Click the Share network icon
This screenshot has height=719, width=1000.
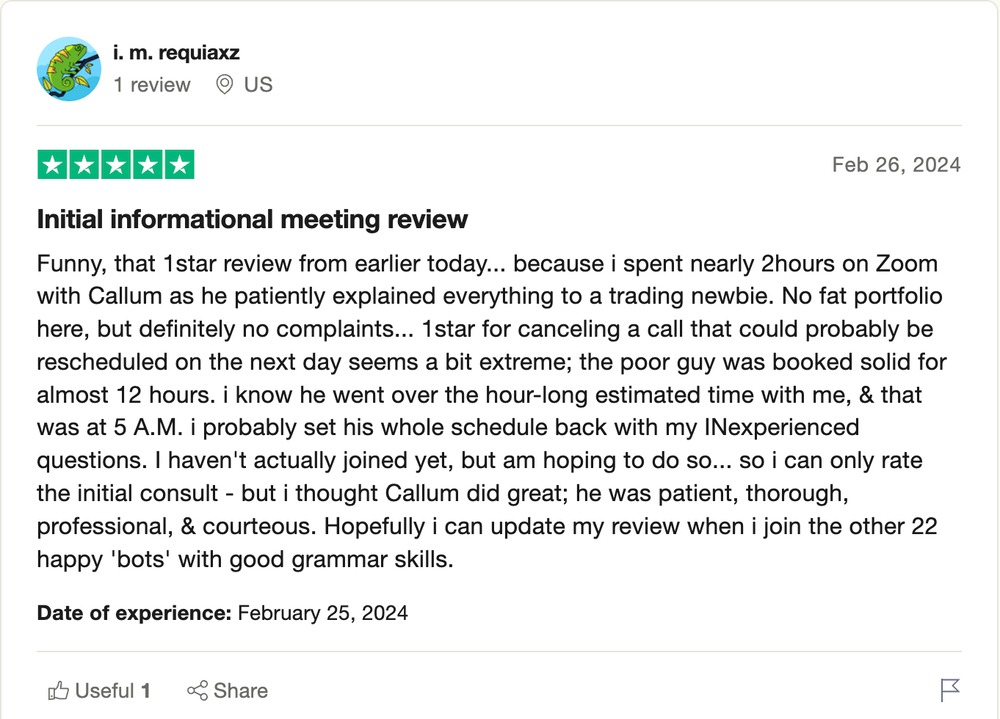pyautogui.click(x=197, y=690)
